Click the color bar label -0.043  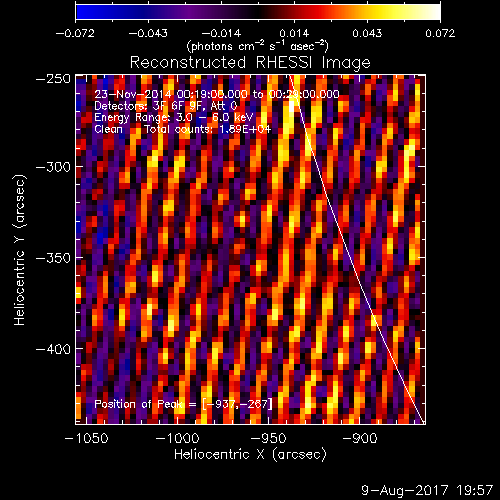point(148,33)
